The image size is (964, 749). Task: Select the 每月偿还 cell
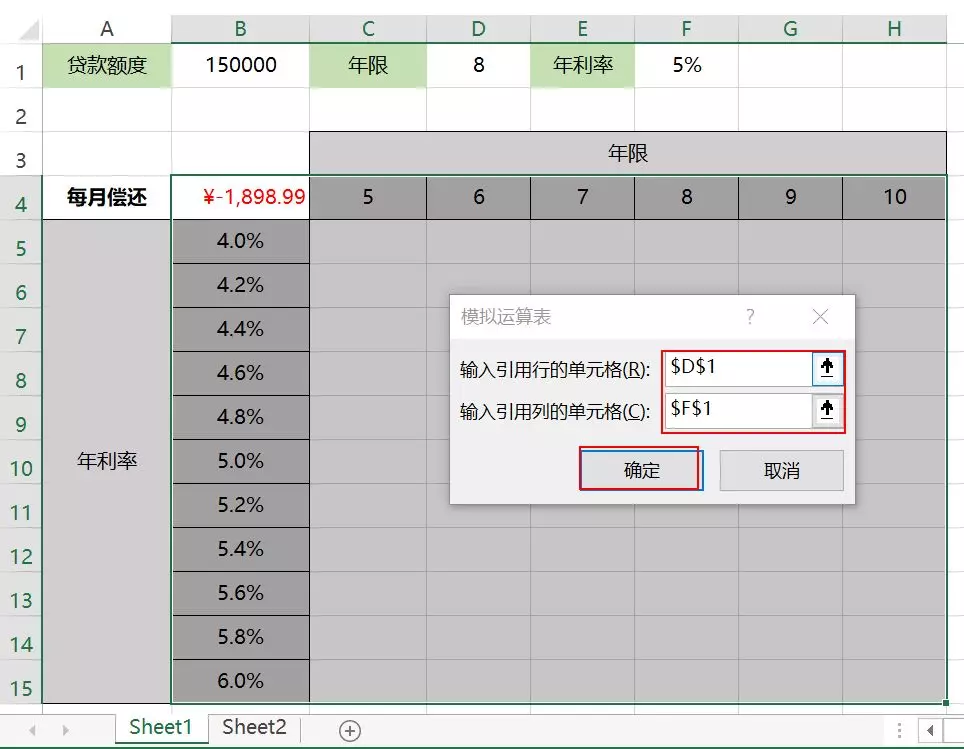click(x=106, y=197)
